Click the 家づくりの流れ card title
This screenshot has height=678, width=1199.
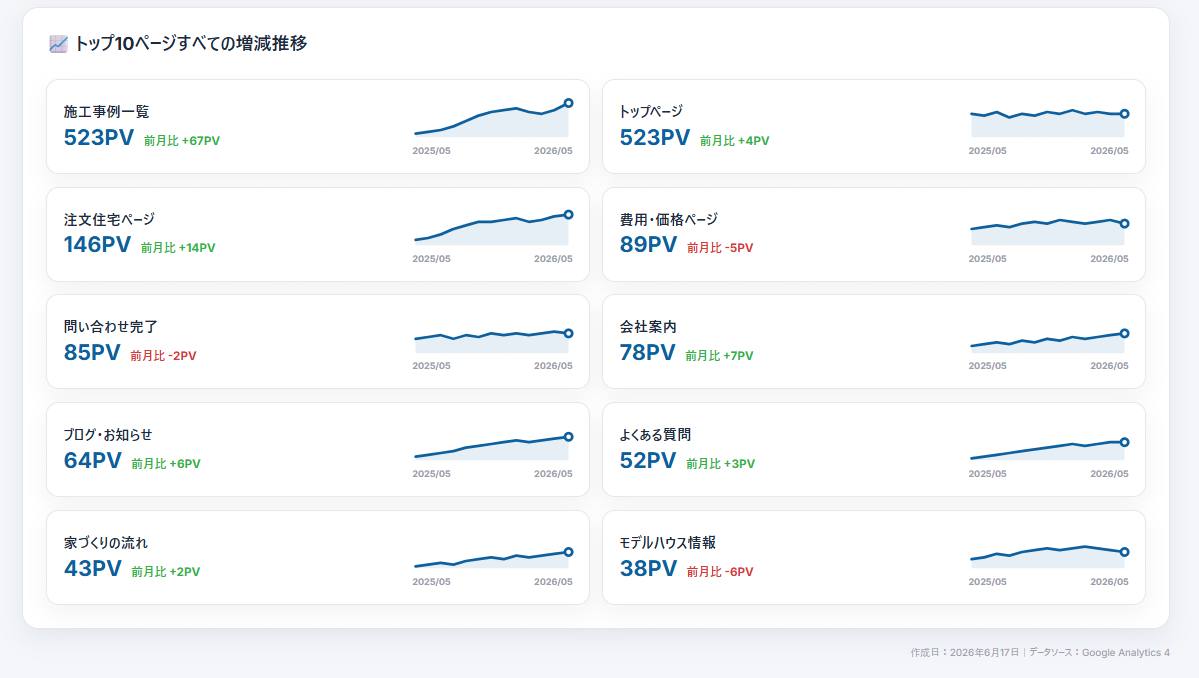pos(106,543)
